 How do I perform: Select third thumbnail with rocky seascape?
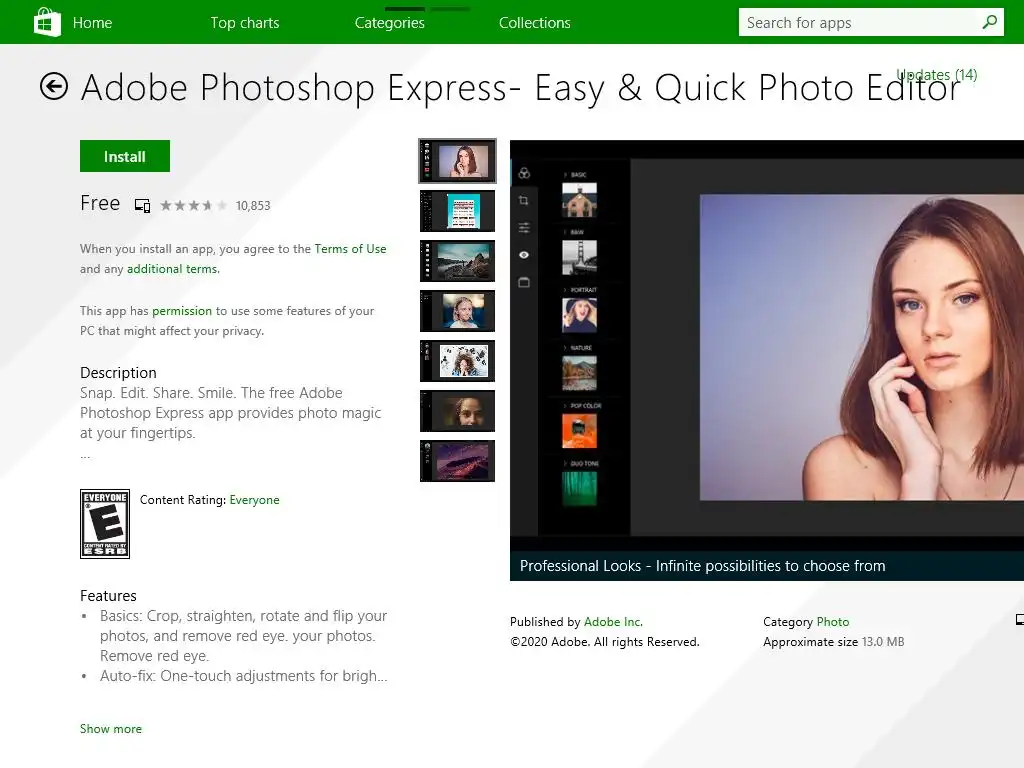pyautogui.click(x=457, y=261)
